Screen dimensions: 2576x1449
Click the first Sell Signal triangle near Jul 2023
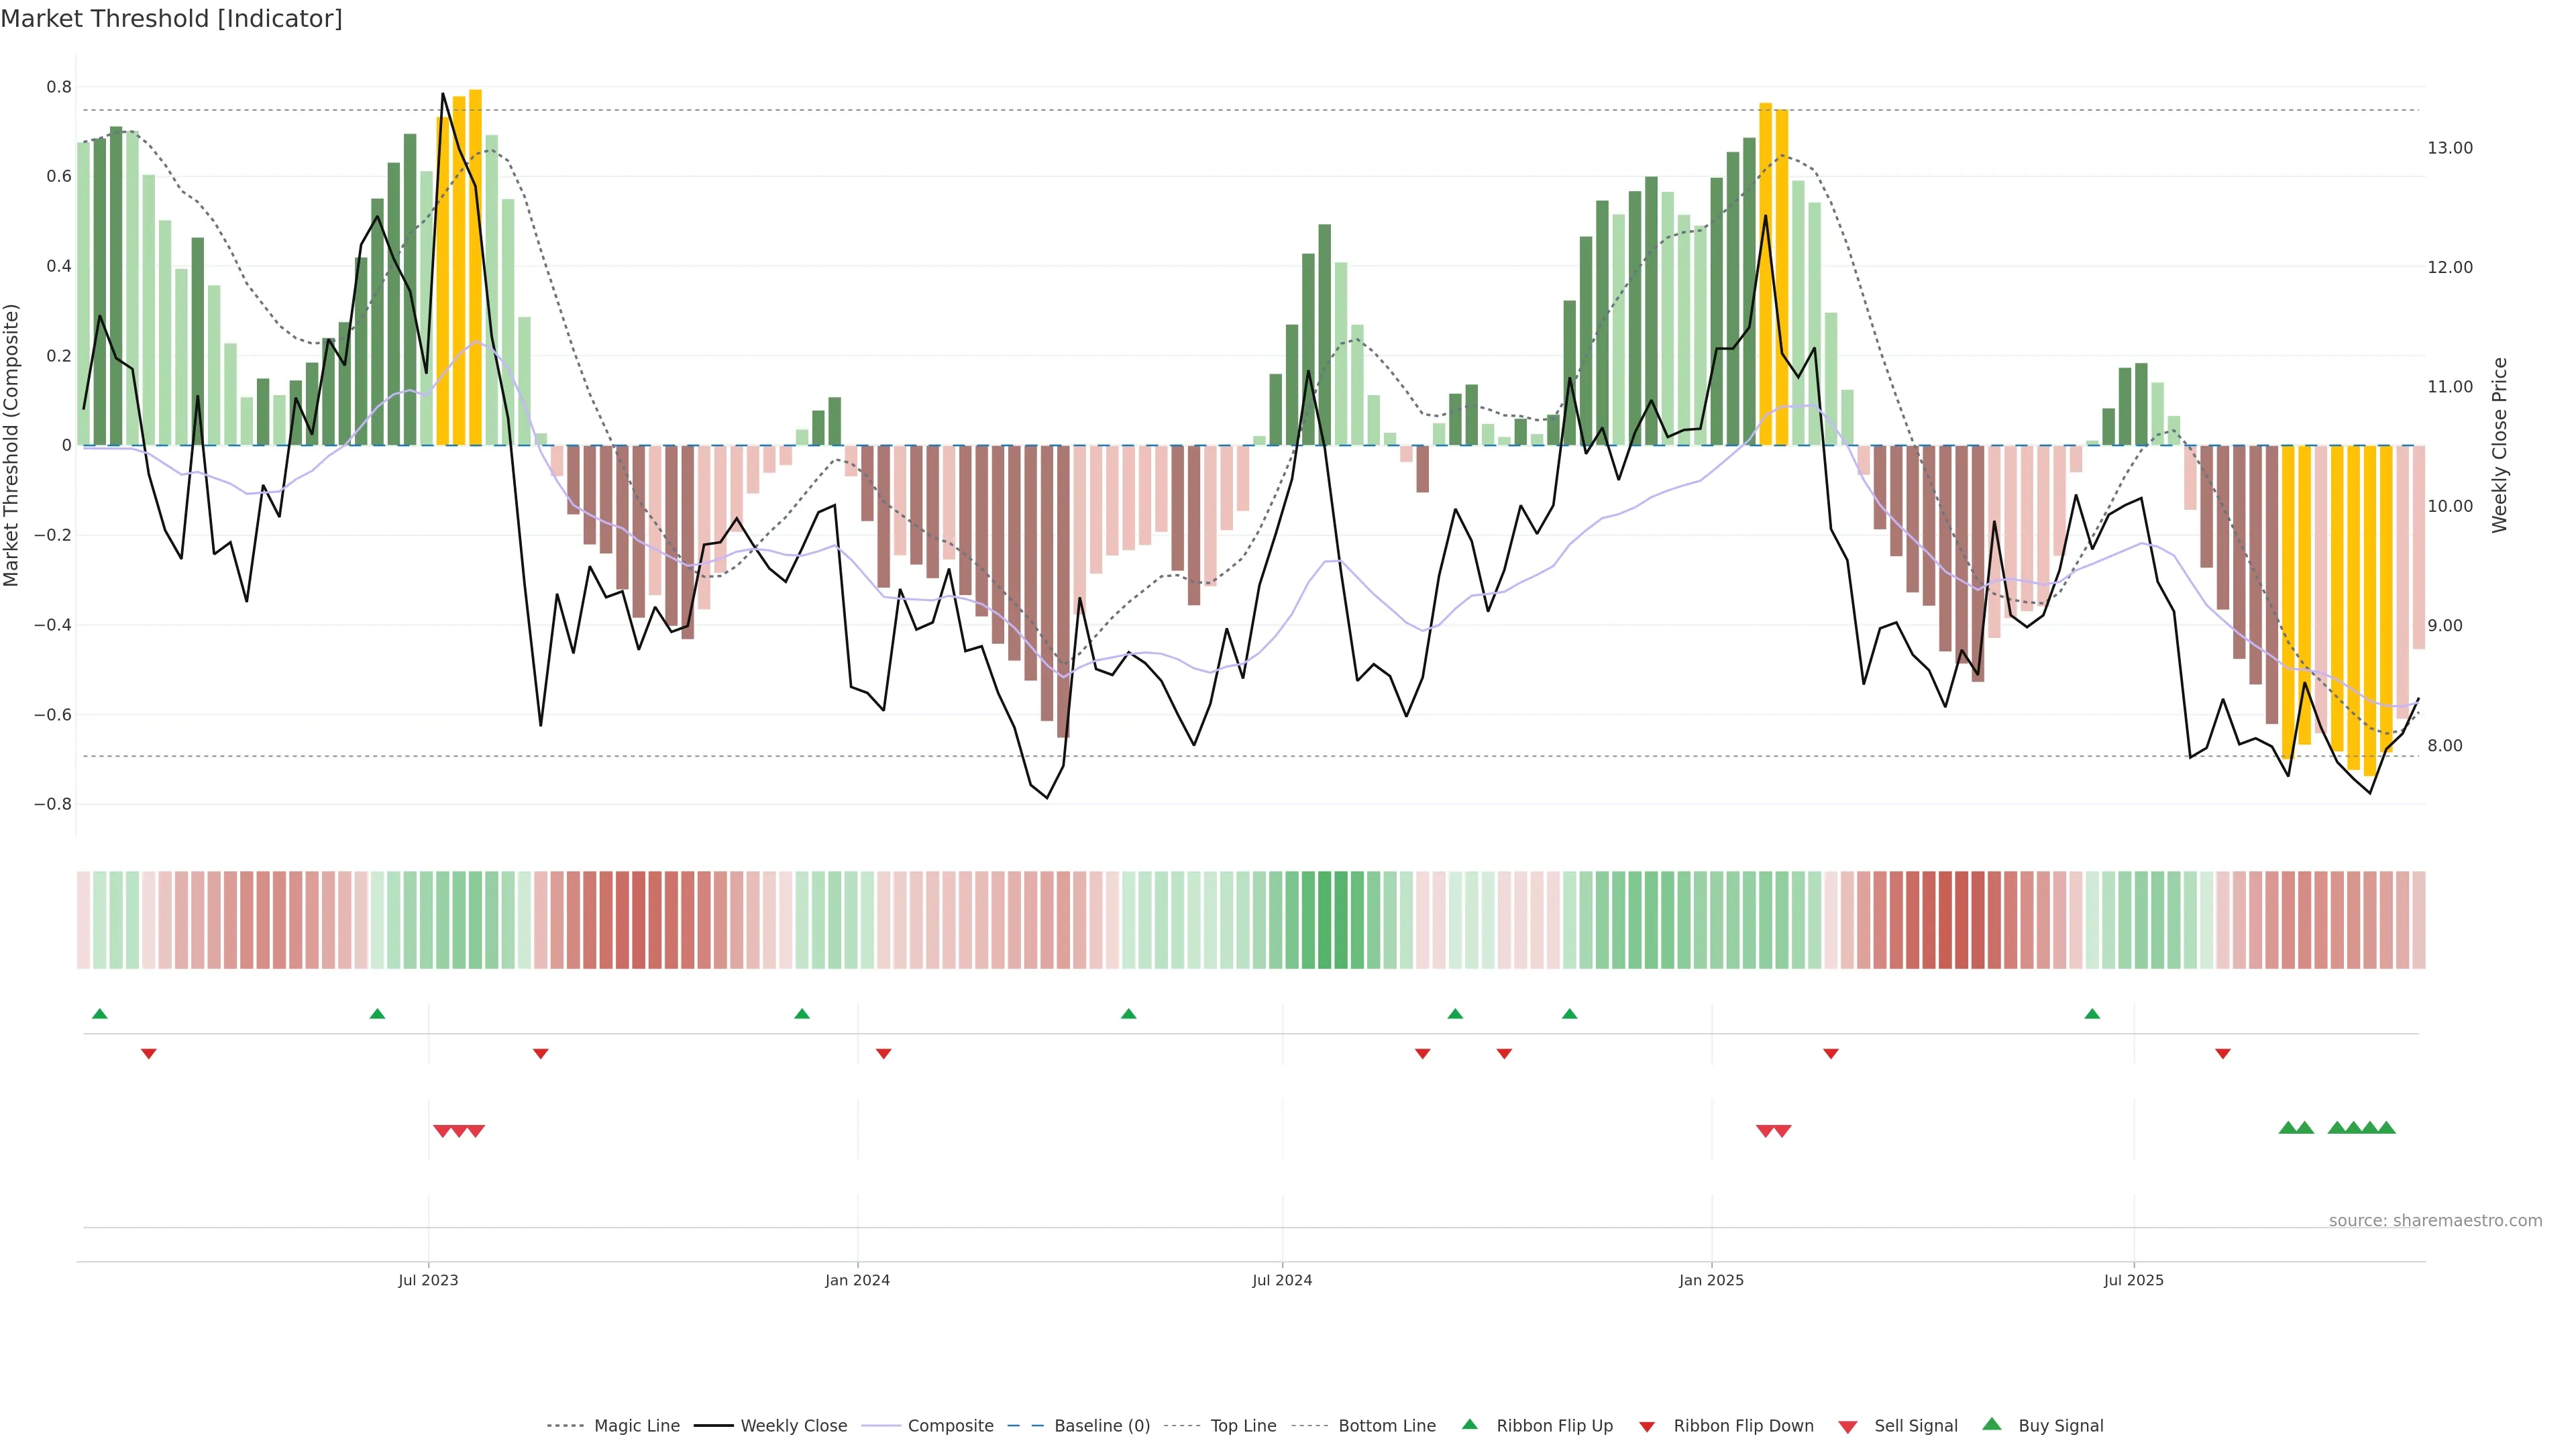tap(442, 1131)
